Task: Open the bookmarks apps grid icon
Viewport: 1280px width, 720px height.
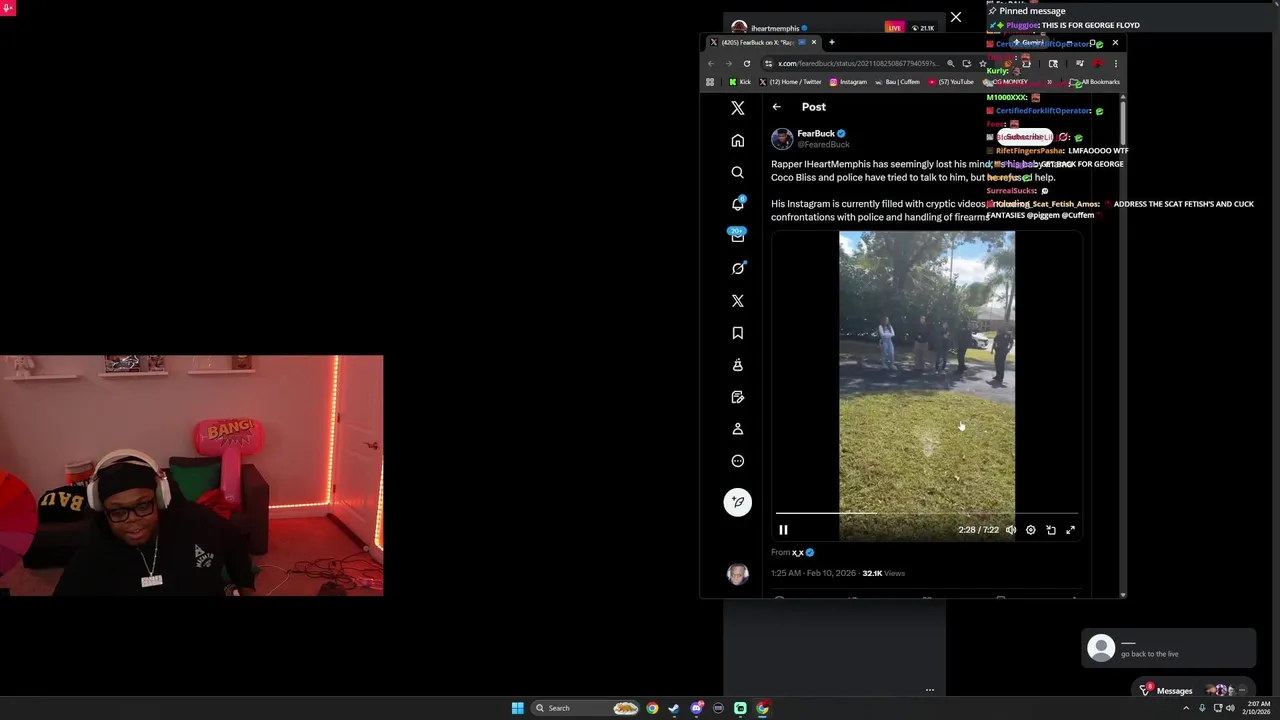Action: point(710,82)
